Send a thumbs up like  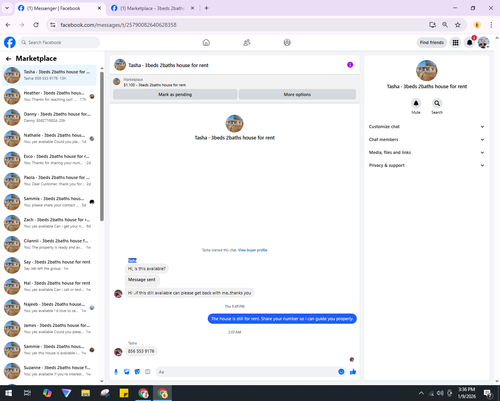(353, 372)
